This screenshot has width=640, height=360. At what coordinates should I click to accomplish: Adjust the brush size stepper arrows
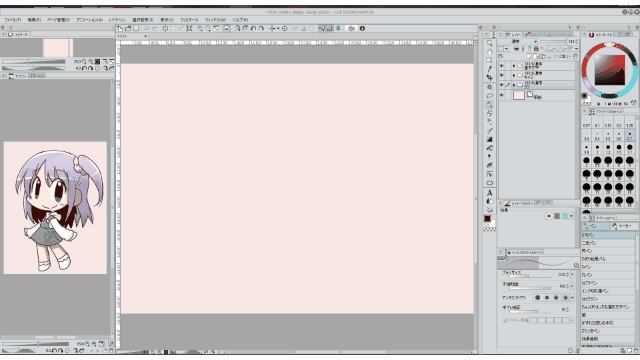[567, 275]
